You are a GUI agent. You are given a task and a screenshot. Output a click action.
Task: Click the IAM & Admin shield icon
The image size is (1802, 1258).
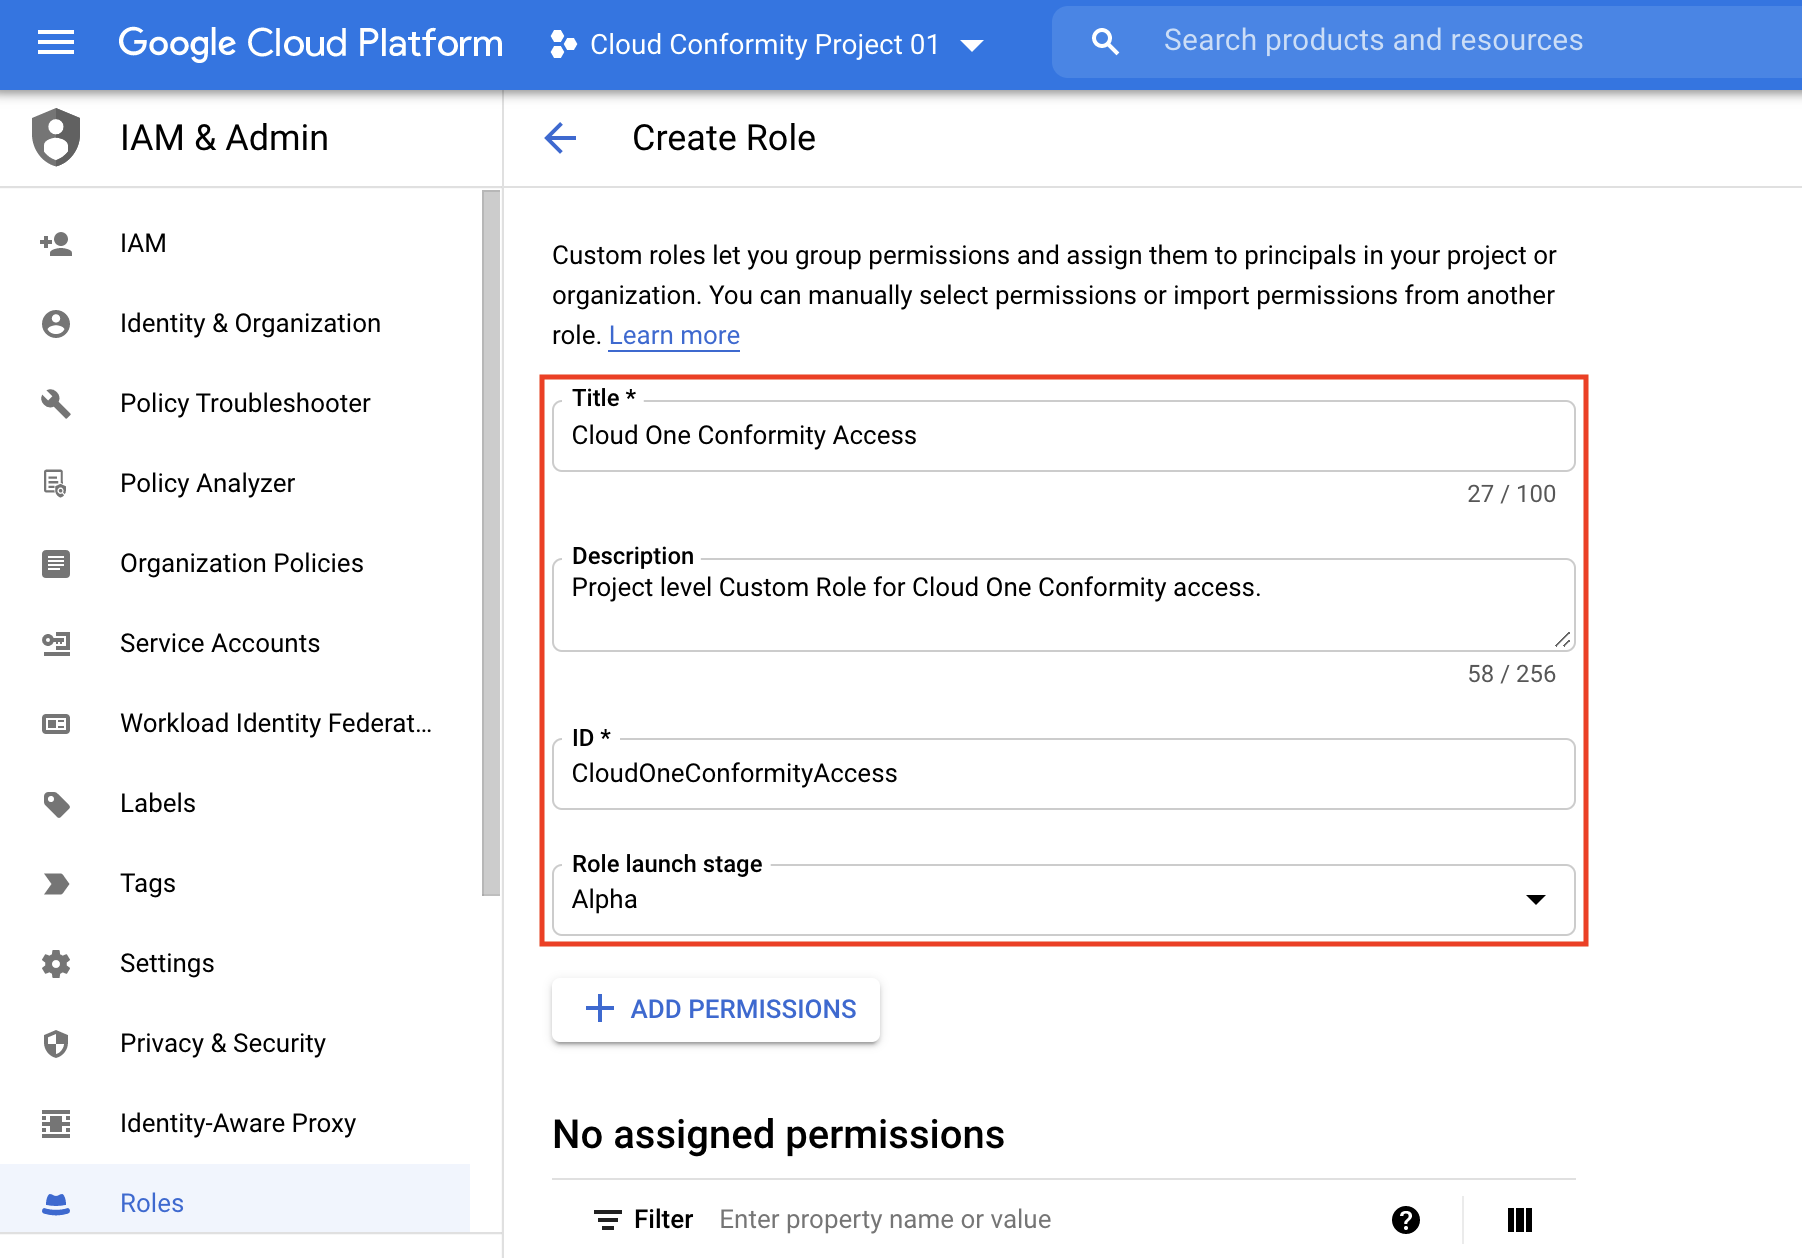point(56,138)
